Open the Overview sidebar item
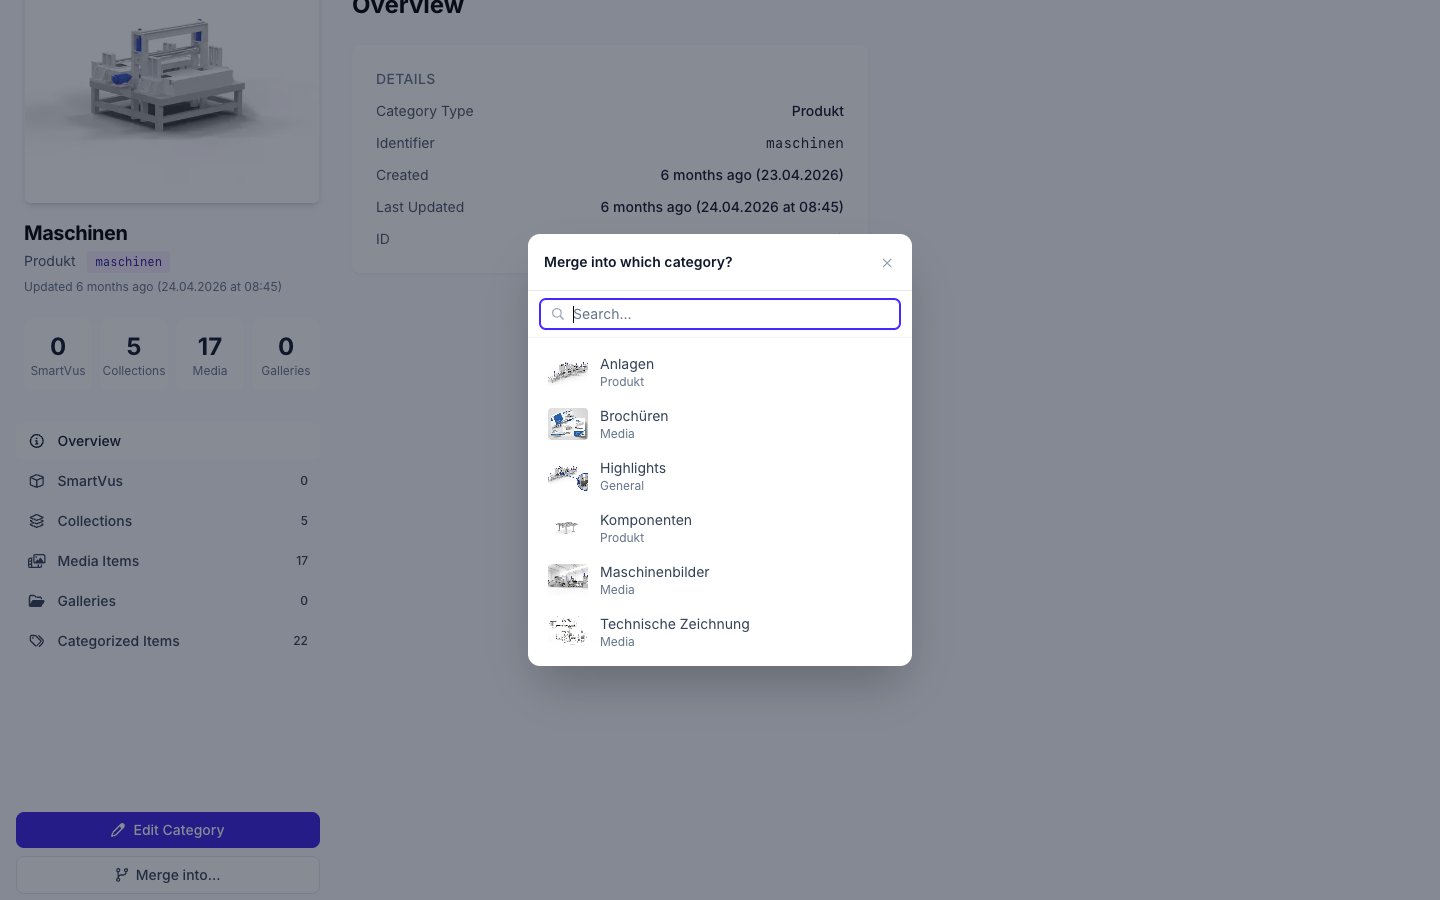The image size is (1440, 900). [168, 441]
